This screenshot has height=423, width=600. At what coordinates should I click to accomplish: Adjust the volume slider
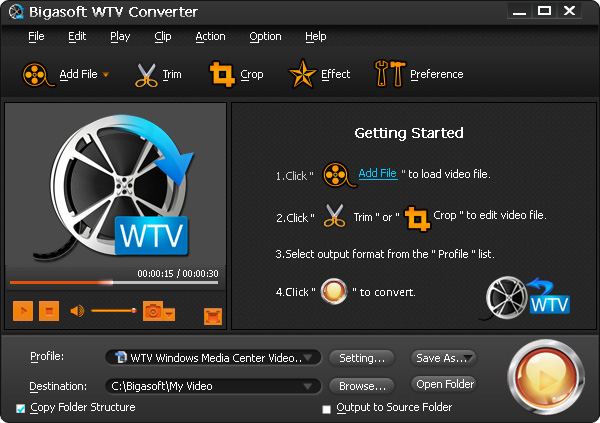pyautogui.click(x=114, y=310)
